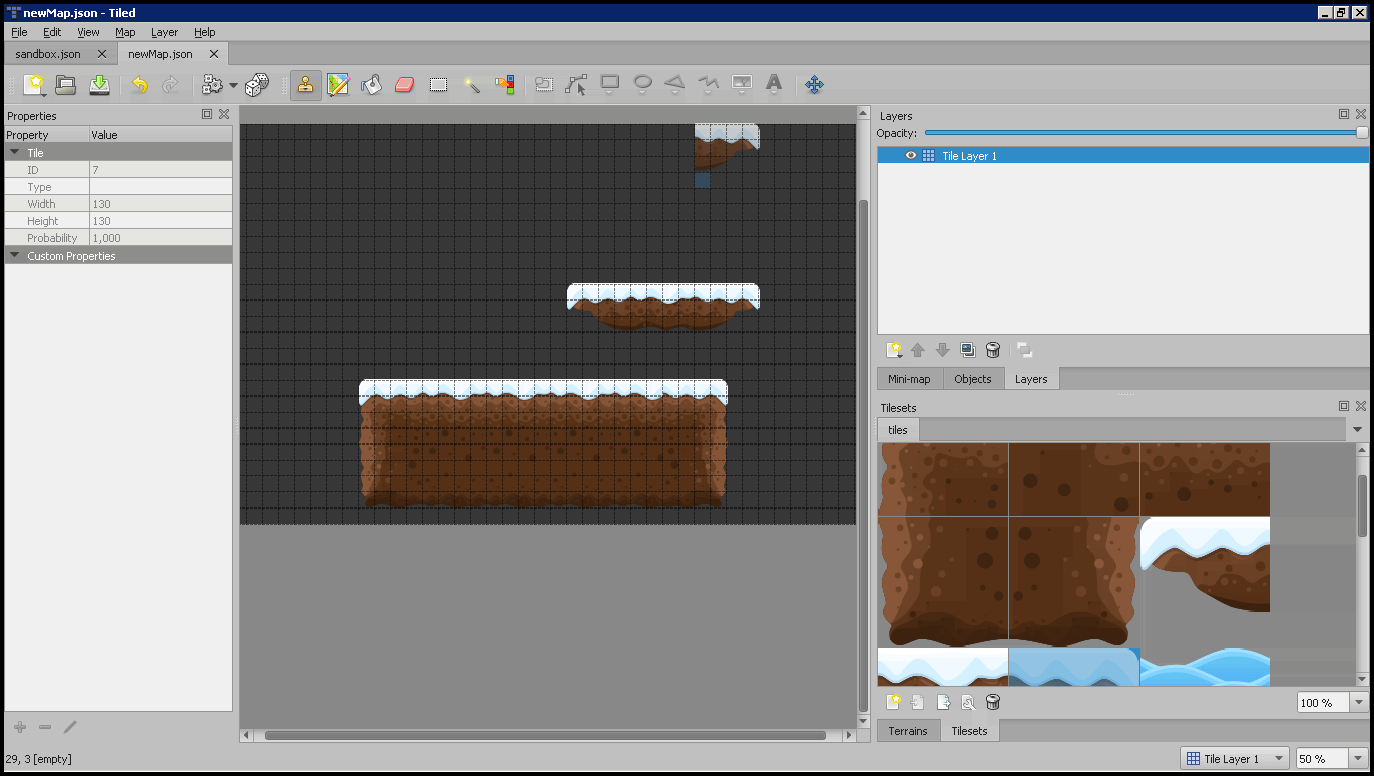Duplicate the selected layer
This screenshot has width=1374, height=776.
point(968,350)
